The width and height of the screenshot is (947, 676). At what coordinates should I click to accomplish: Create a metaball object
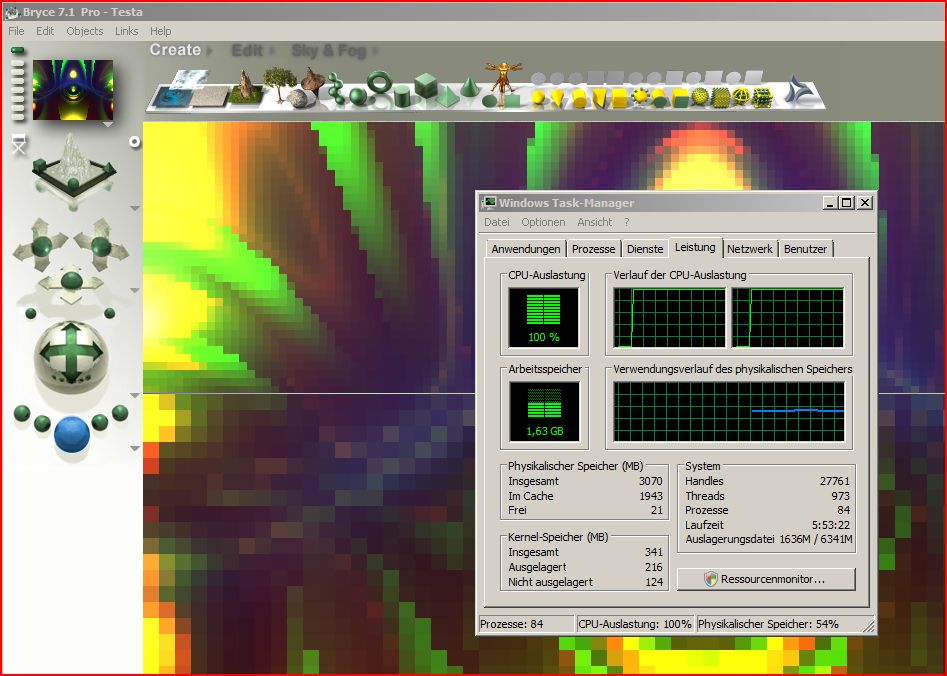coord(335,91)
